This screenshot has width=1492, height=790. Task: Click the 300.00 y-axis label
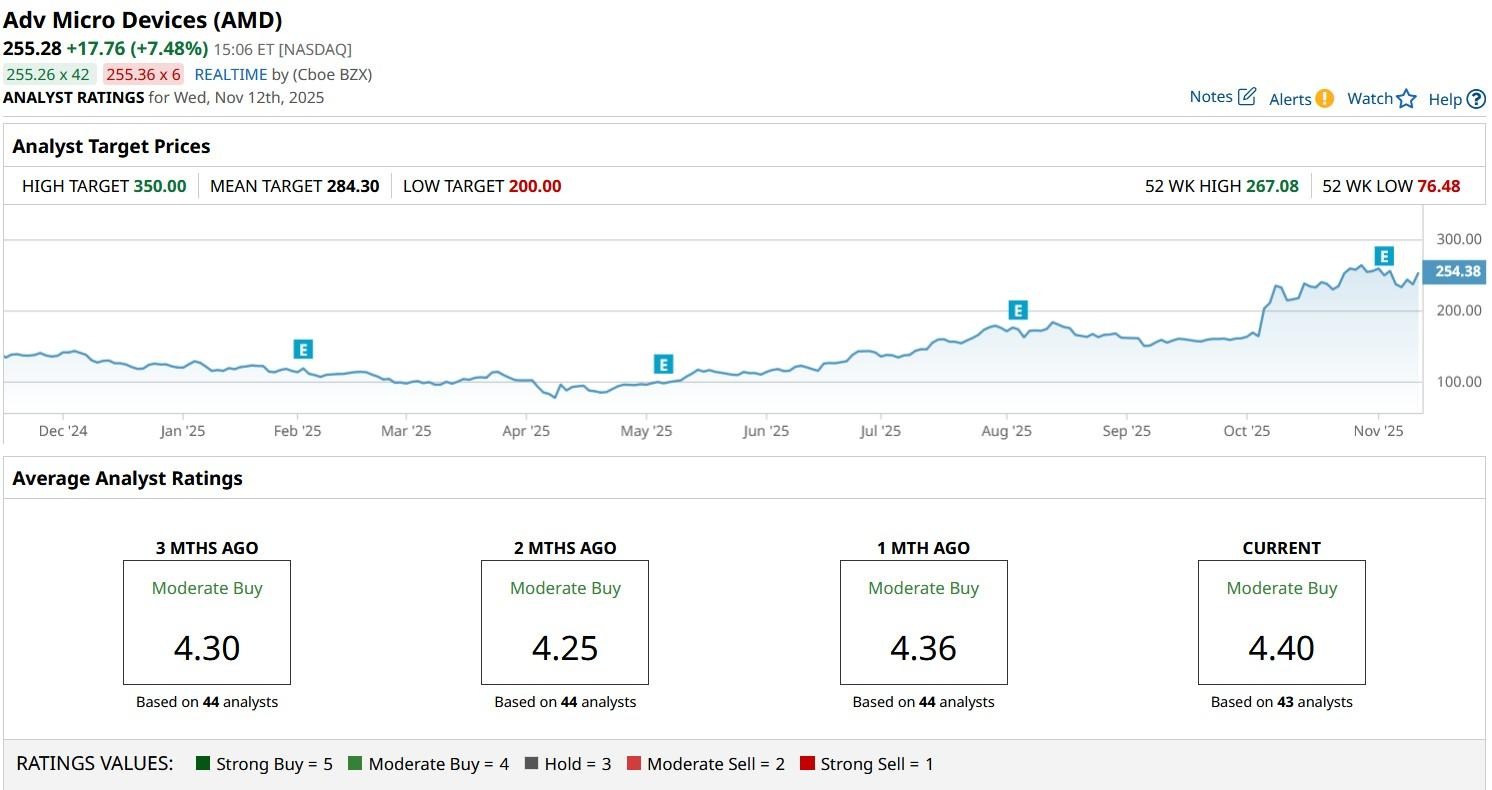pos(1459,239)
